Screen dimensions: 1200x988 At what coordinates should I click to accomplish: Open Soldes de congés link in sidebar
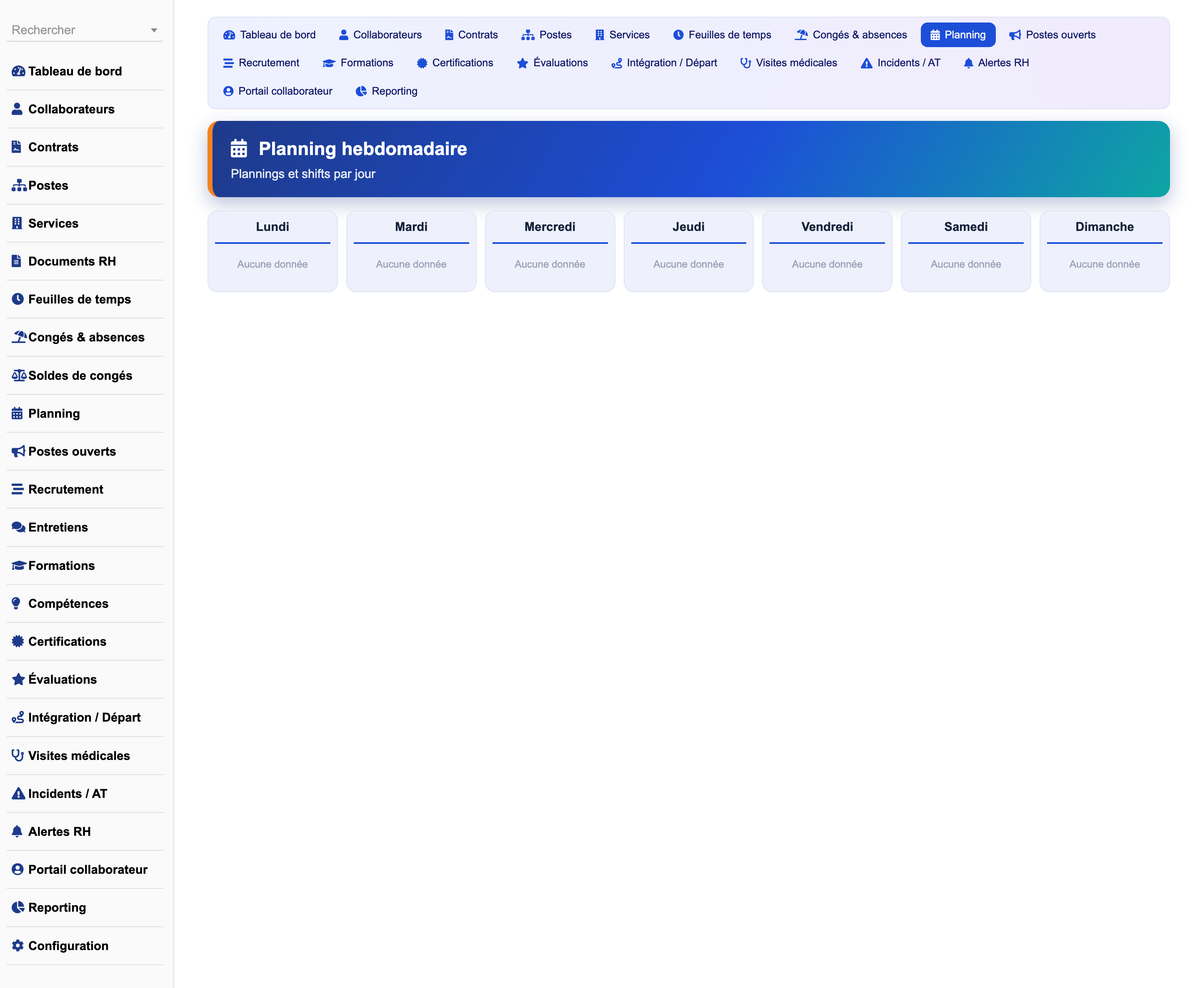80,375
